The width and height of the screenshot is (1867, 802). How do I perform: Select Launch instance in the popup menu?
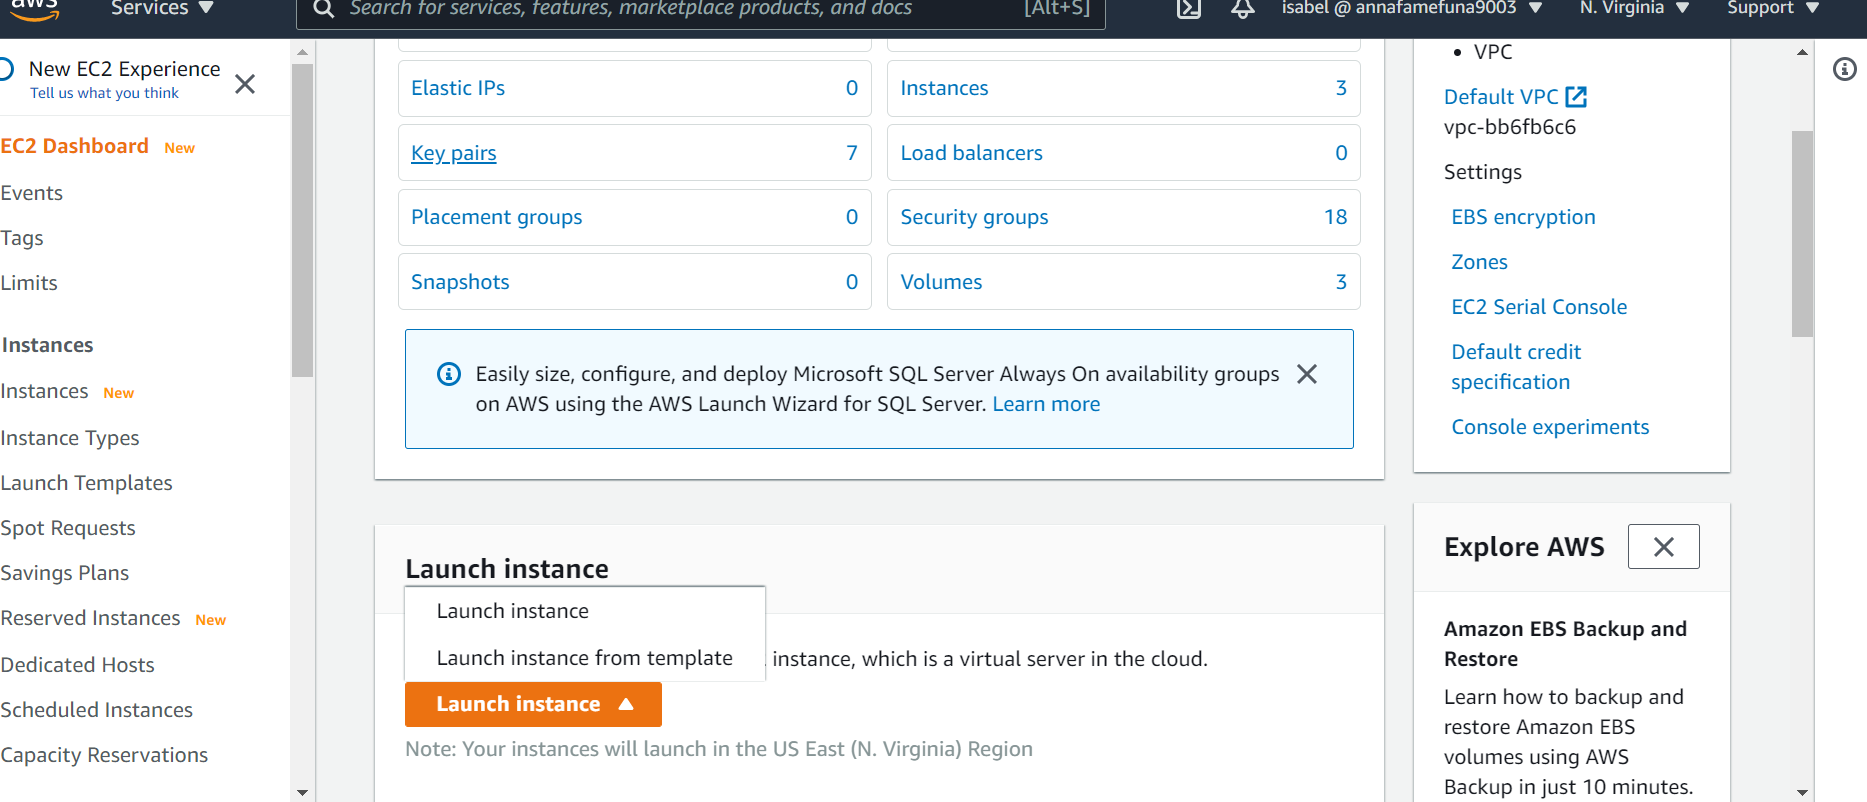[x=512, y=611]
